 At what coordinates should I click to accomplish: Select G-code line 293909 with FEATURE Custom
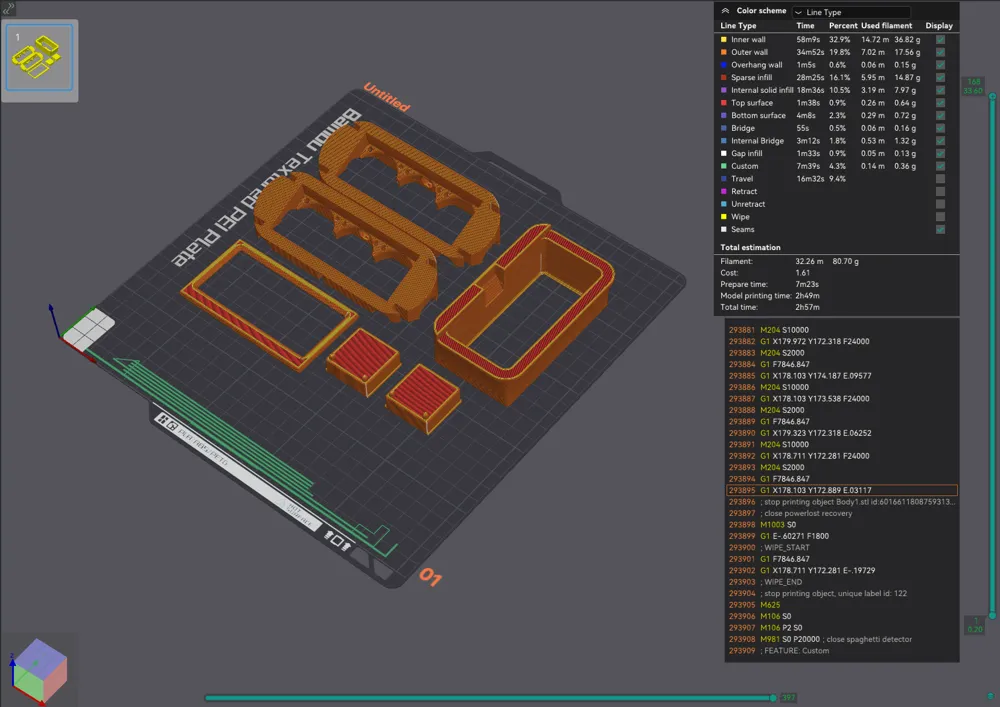coord(800,650)
